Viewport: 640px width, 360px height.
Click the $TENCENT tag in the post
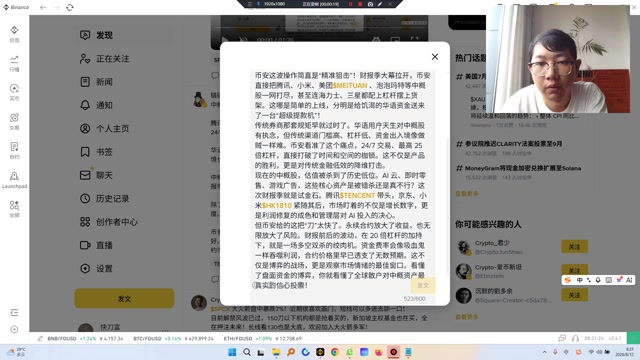pyautogui.click(x=357, y=196)
